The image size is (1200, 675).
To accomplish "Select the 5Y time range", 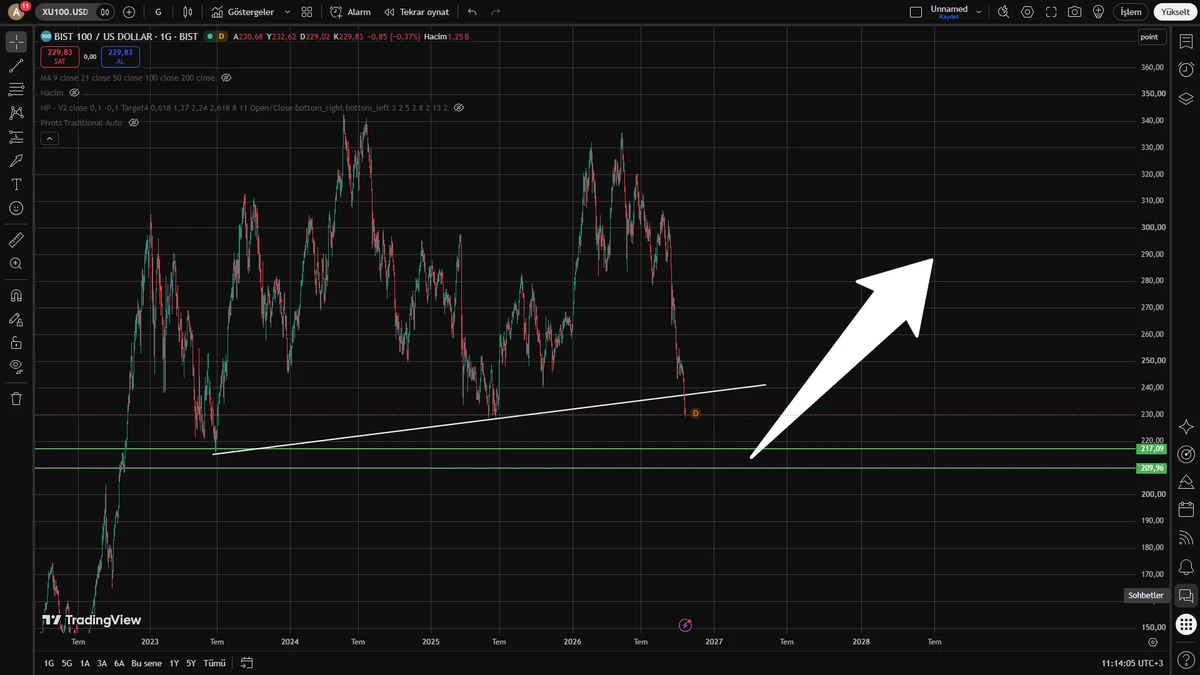I will click(x=190, y=663).
